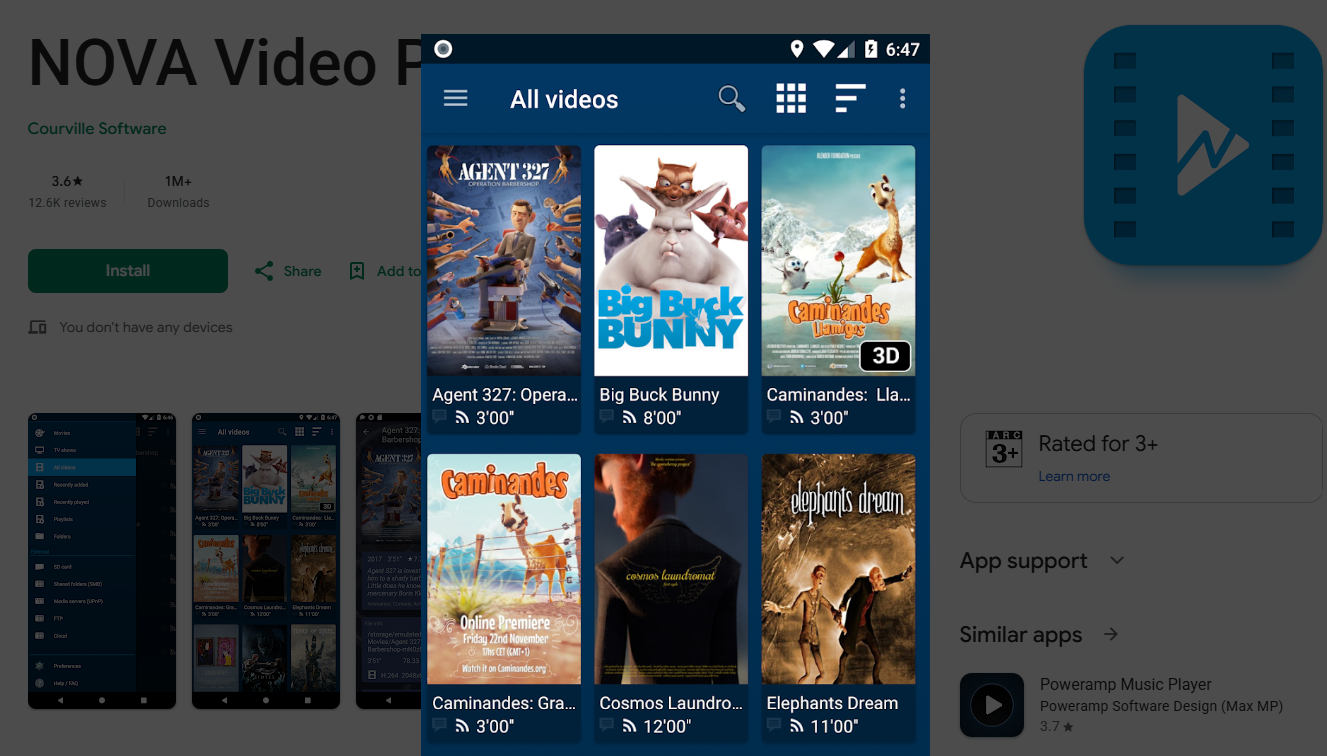This screenshot has width=1327, height=756.
Task: Click the share arrow icon
Action: click(x=264, y=271)
